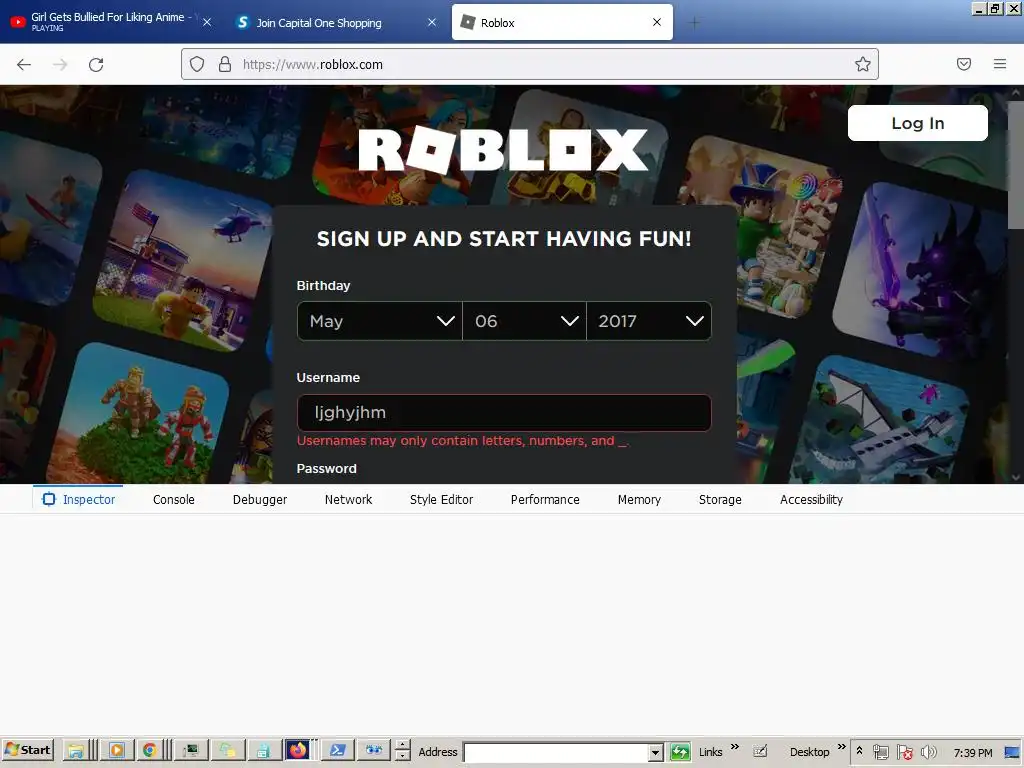Click the Links toolbar label
Viewport: 1024px width, 768px height.
coord(711,752)
